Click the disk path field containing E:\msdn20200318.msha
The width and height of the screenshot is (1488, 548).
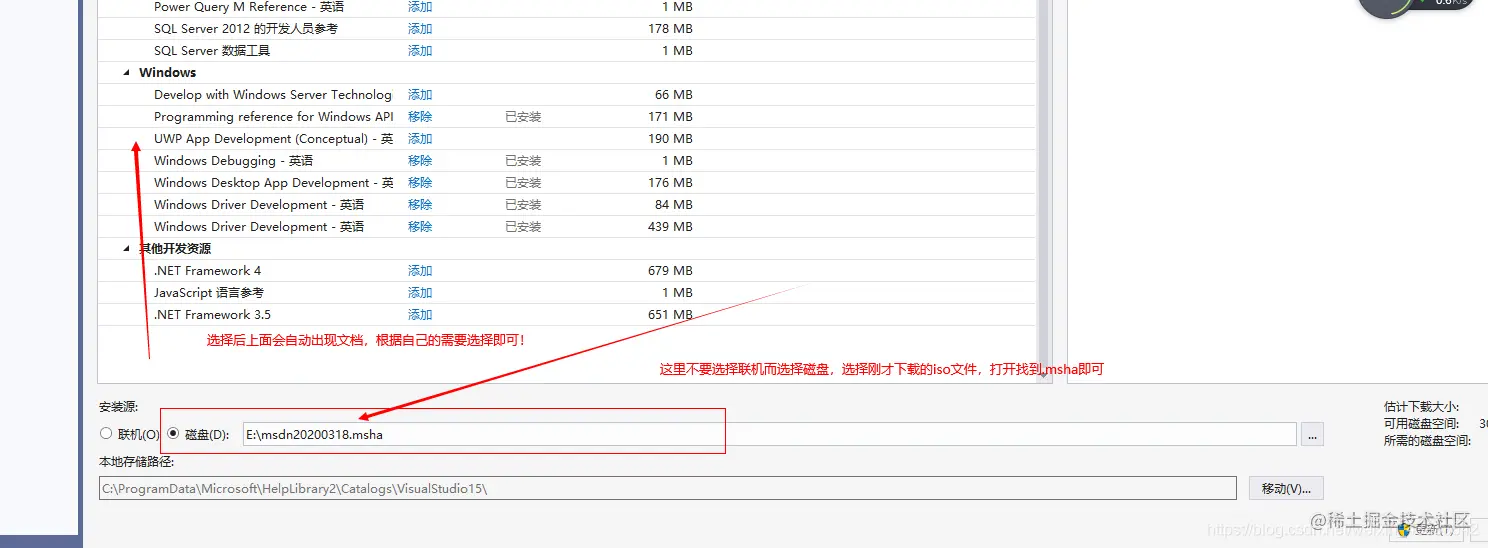769,435
